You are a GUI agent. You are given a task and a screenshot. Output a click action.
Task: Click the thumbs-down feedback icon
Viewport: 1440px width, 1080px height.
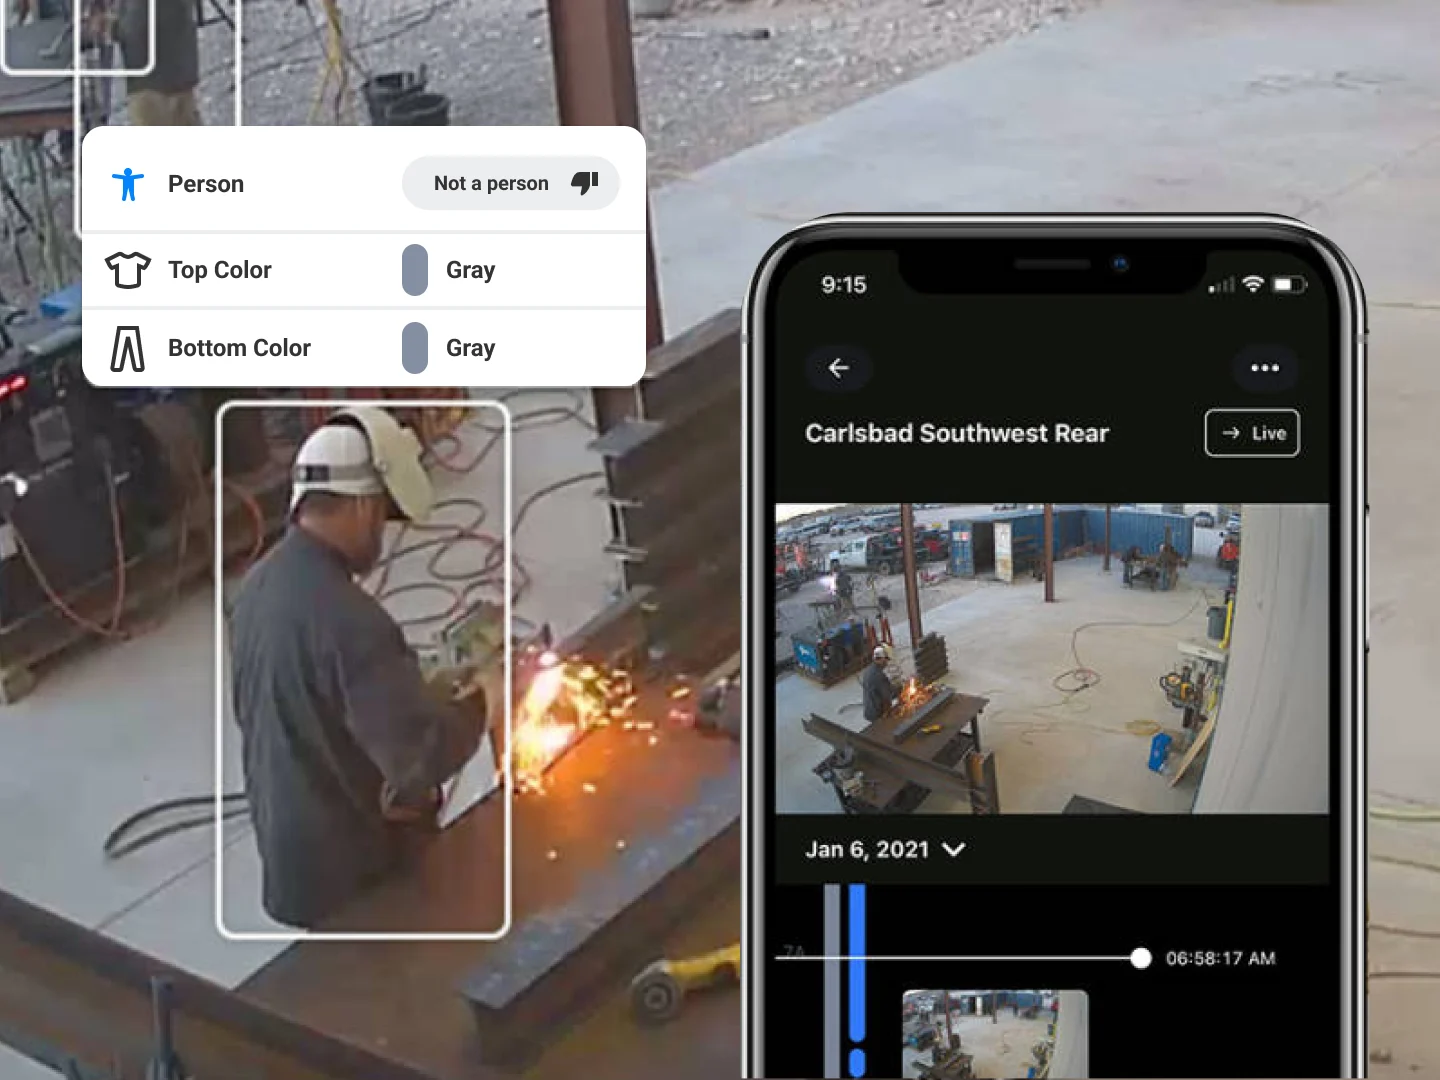tap(586, 183)
